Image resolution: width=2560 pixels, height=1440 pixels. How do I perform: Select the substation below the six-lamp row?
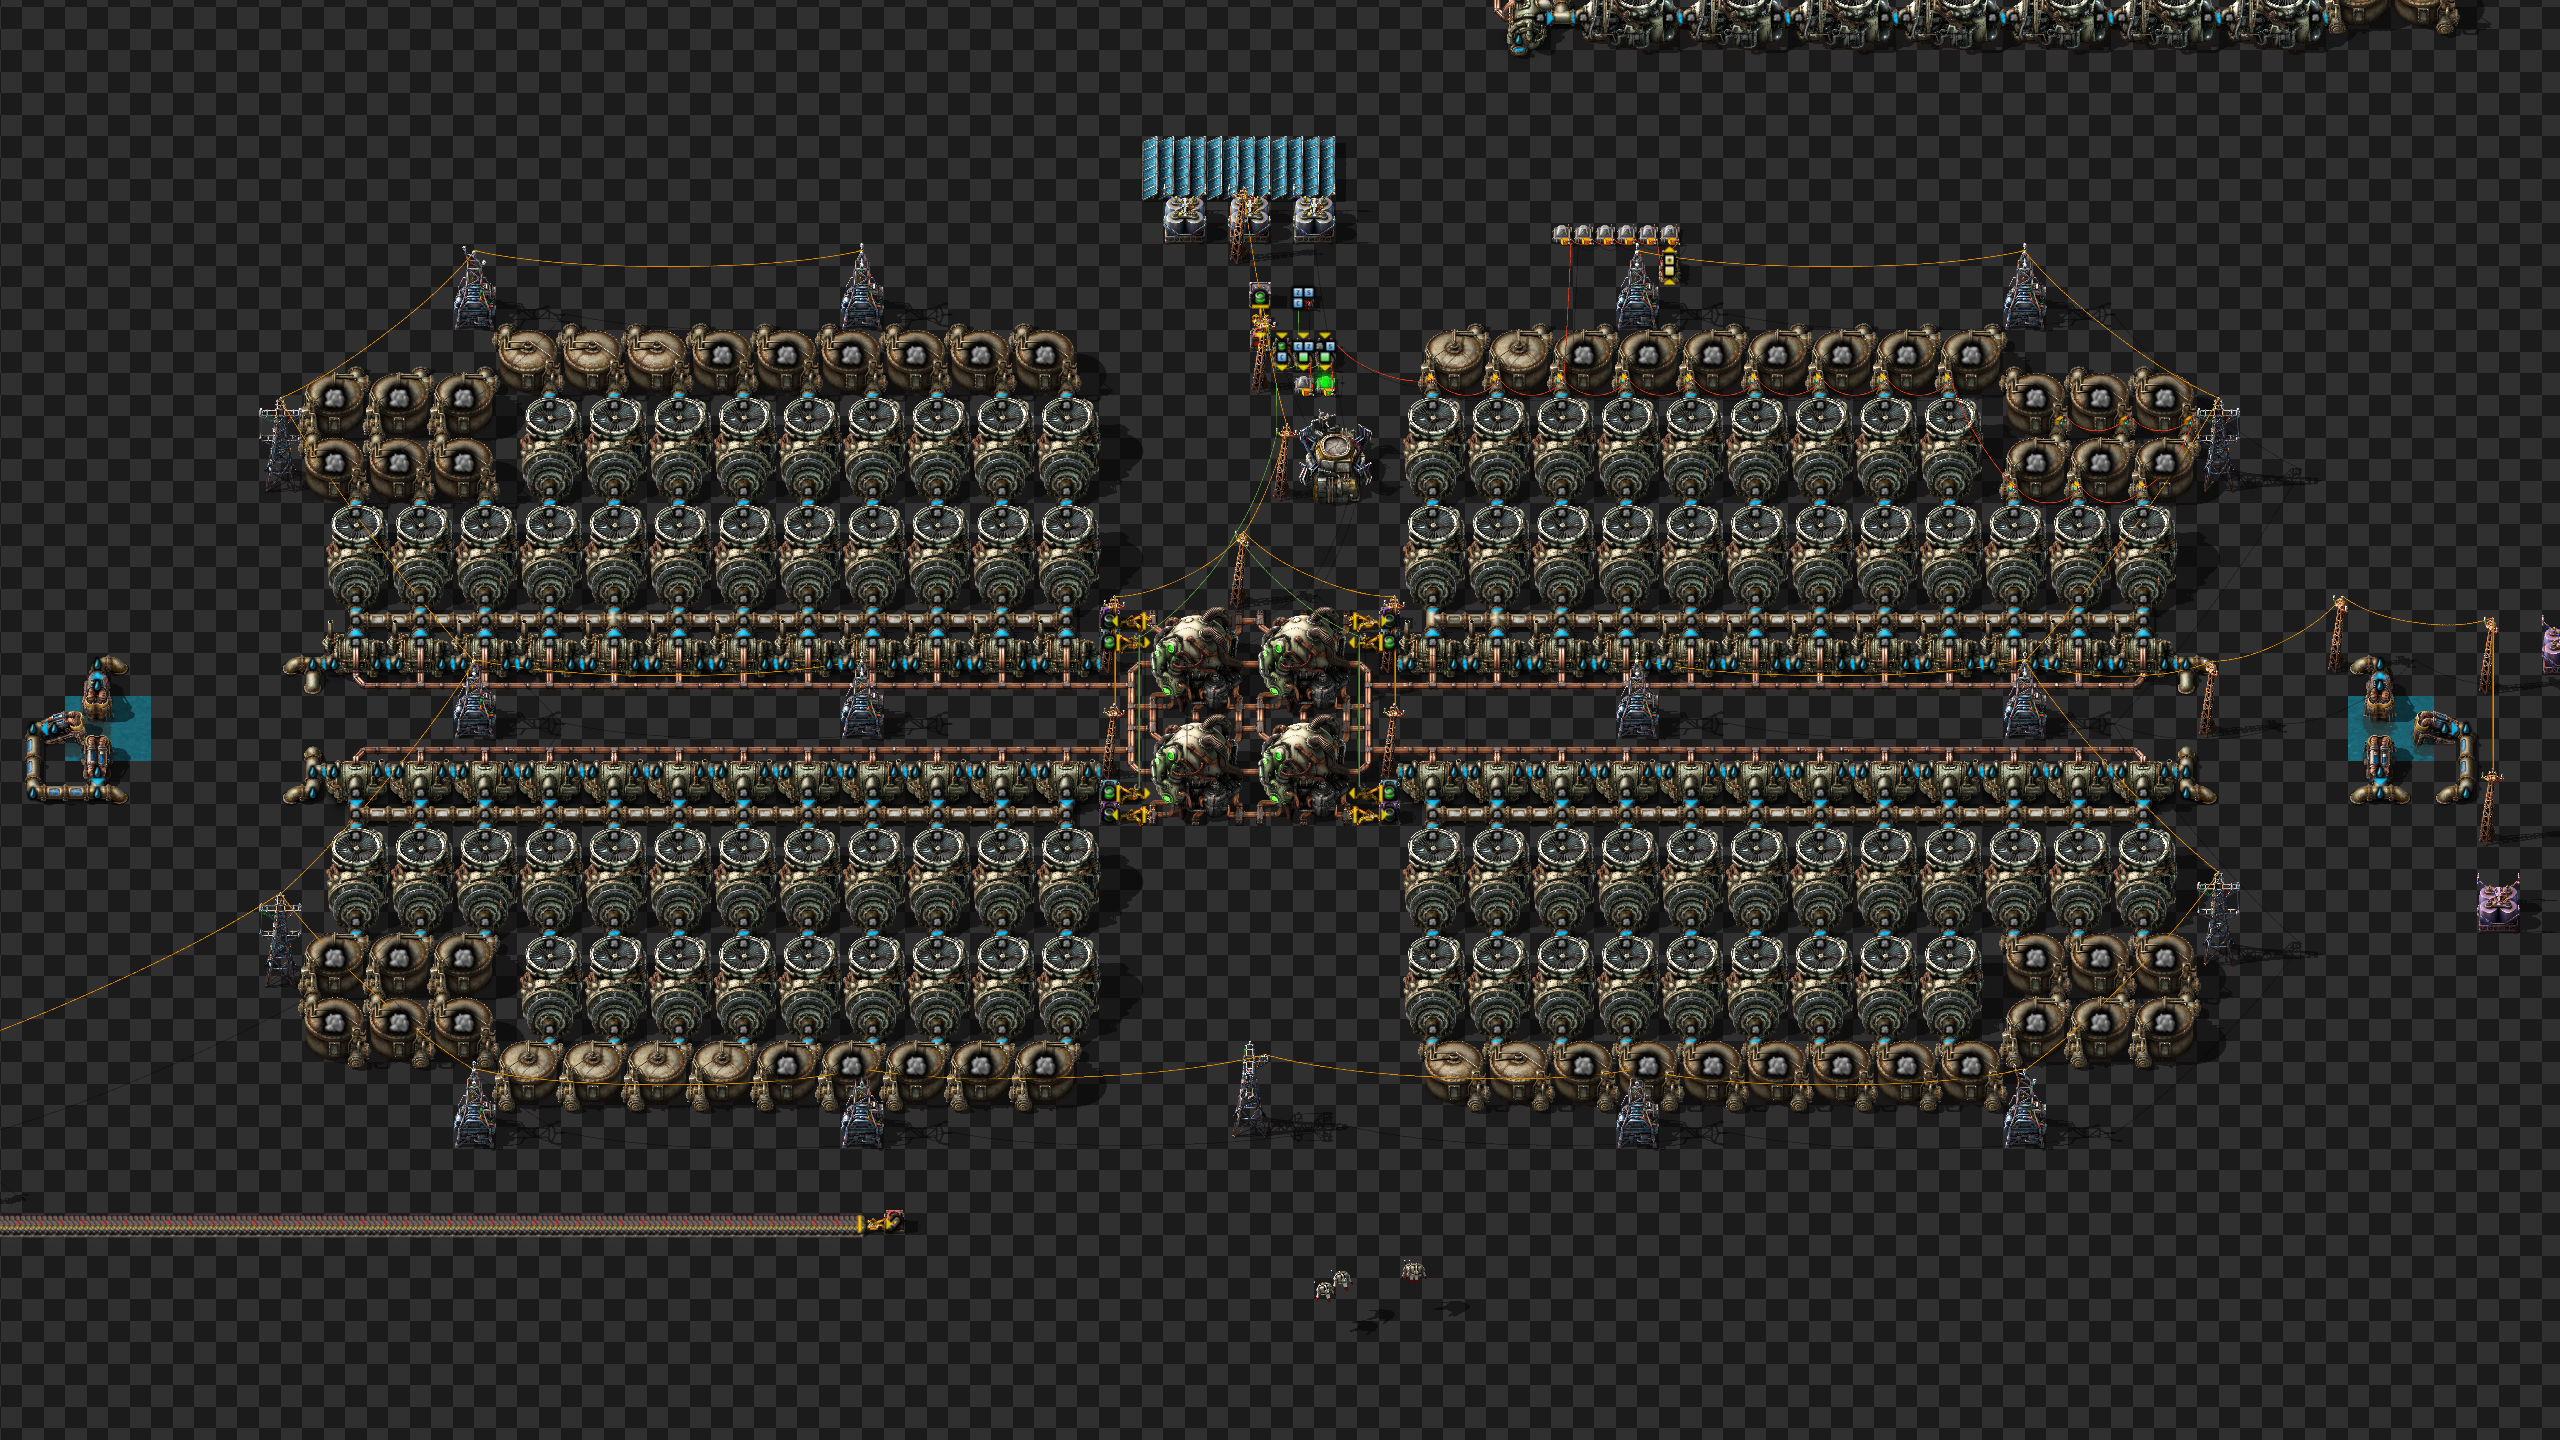click(x=1637, y=290)
